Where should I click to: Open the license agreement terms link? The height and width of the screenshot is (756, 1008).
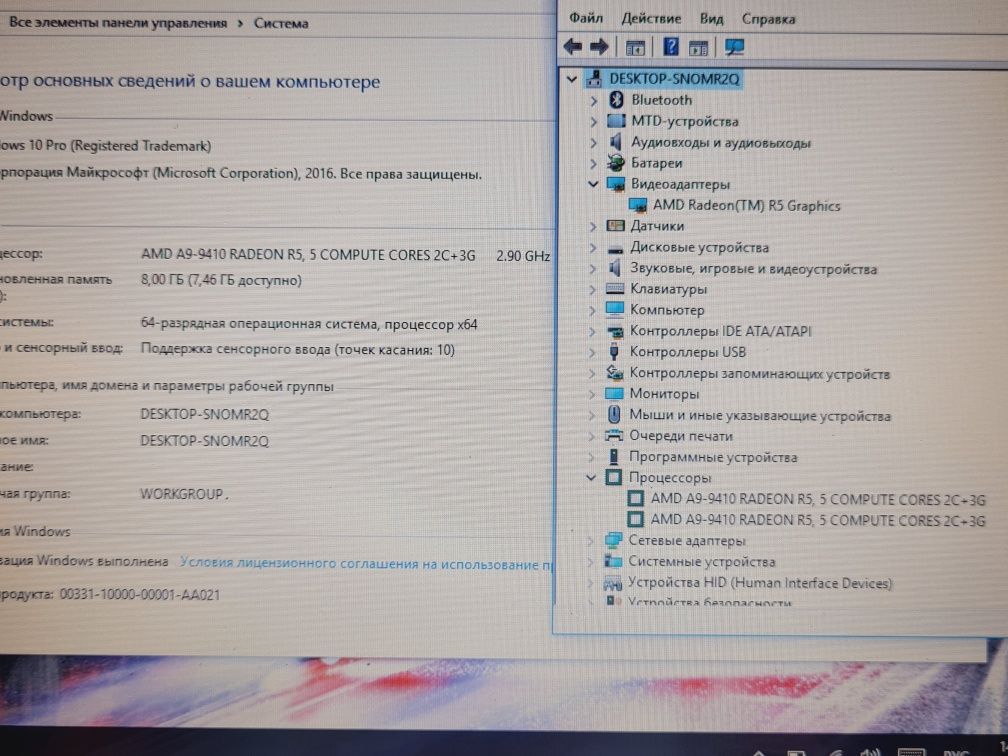point(365,563)
